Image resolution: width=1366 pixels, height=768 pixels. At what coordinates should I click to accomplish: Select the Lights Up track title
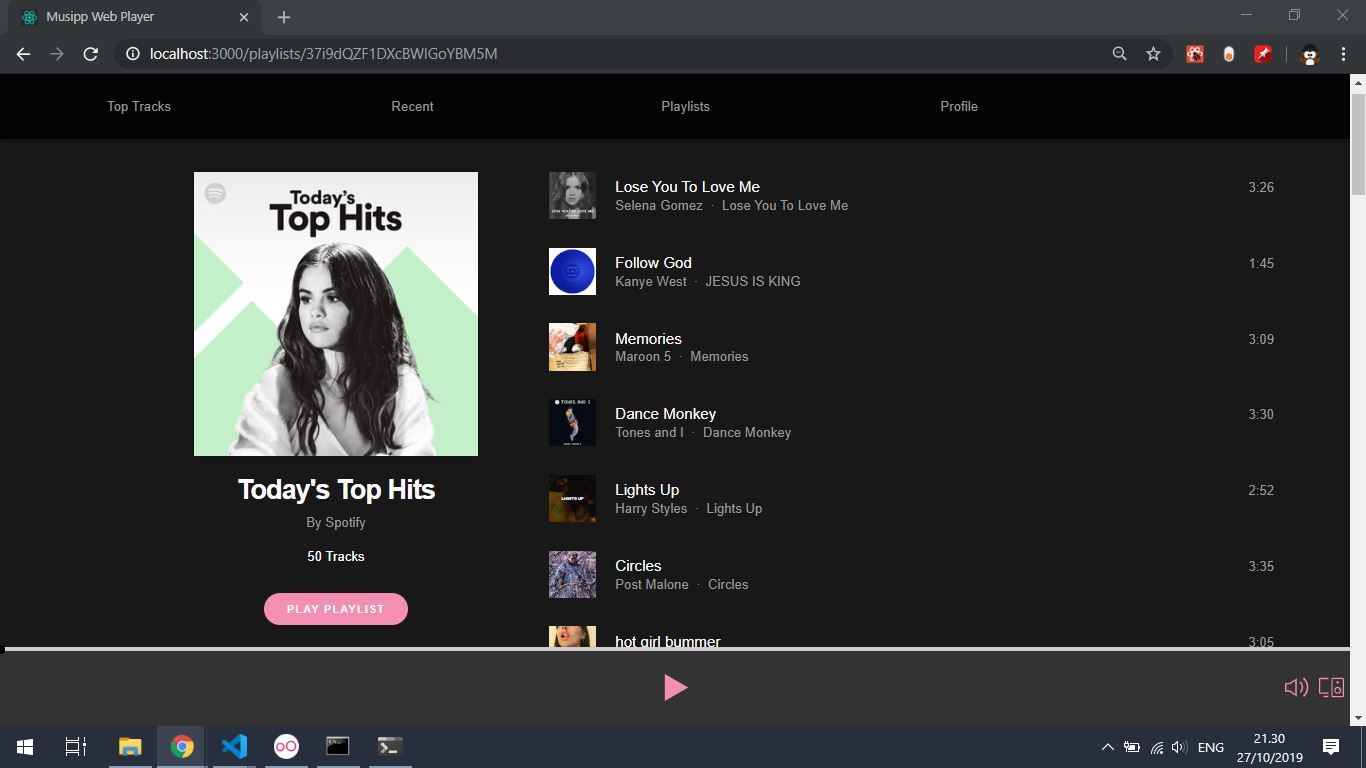647,490
